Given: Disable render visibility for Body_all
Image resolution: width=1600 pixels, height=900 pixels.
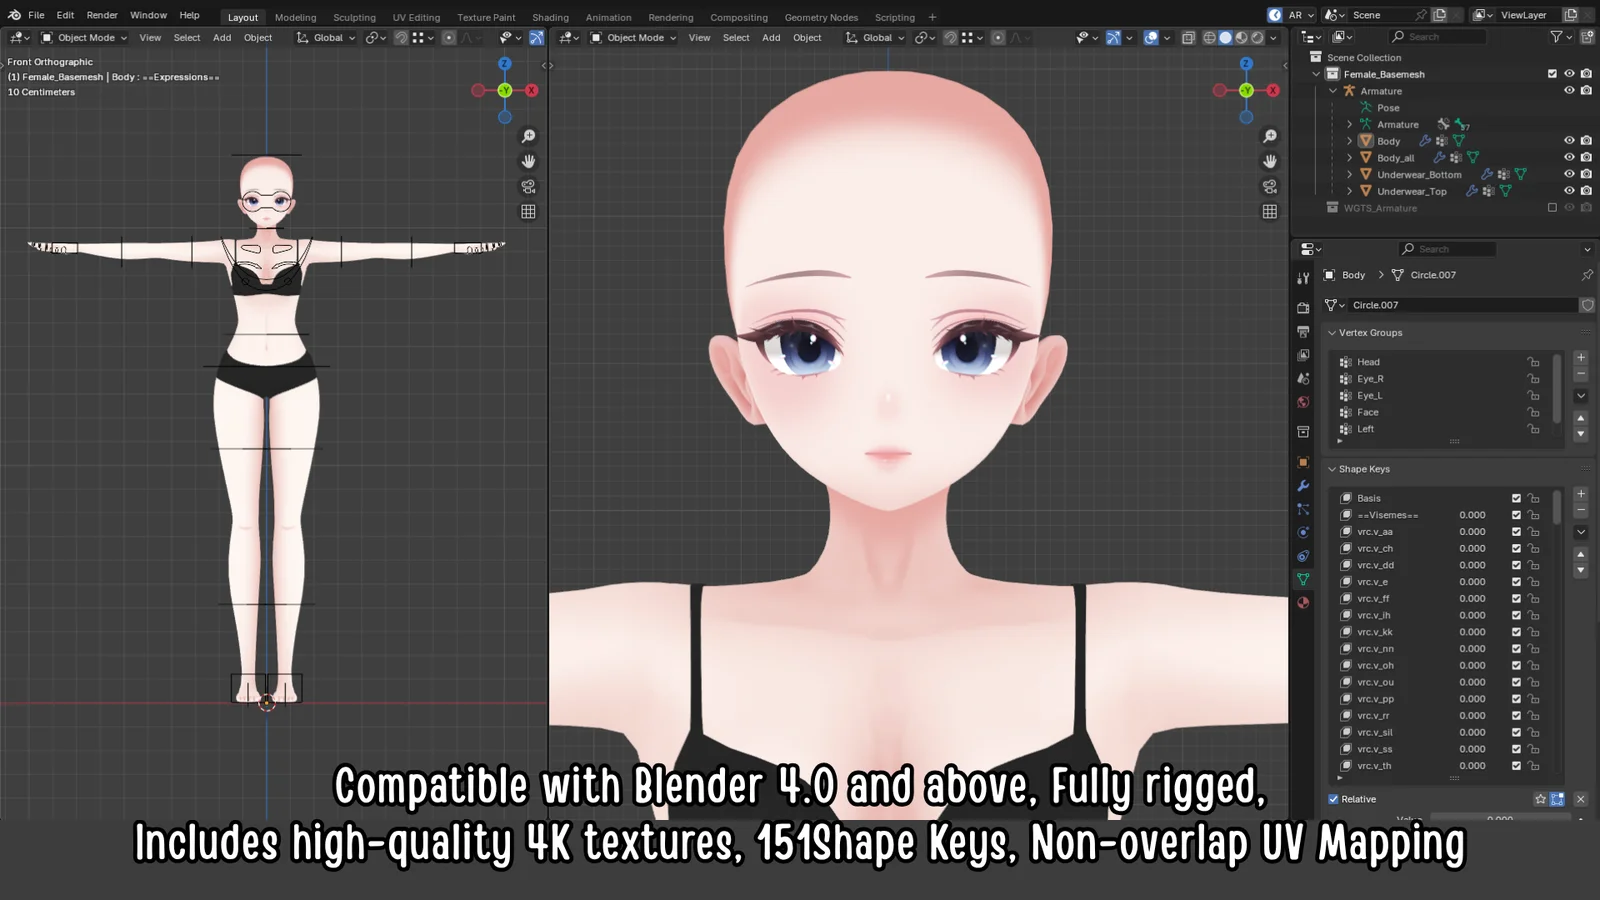Looking at the screenshot, I should coord(1585,157).
